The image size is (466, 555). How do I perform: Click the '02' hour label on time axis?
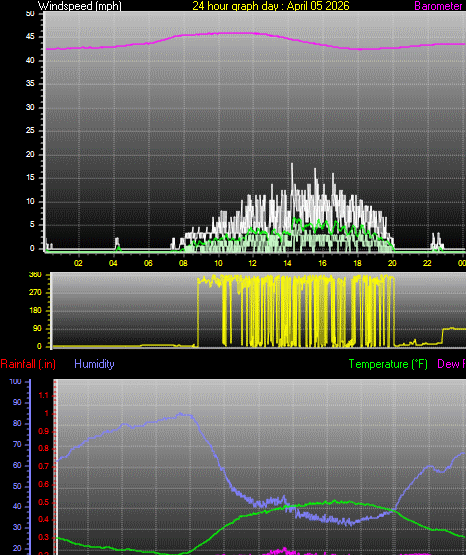click(x=78, y=263)
